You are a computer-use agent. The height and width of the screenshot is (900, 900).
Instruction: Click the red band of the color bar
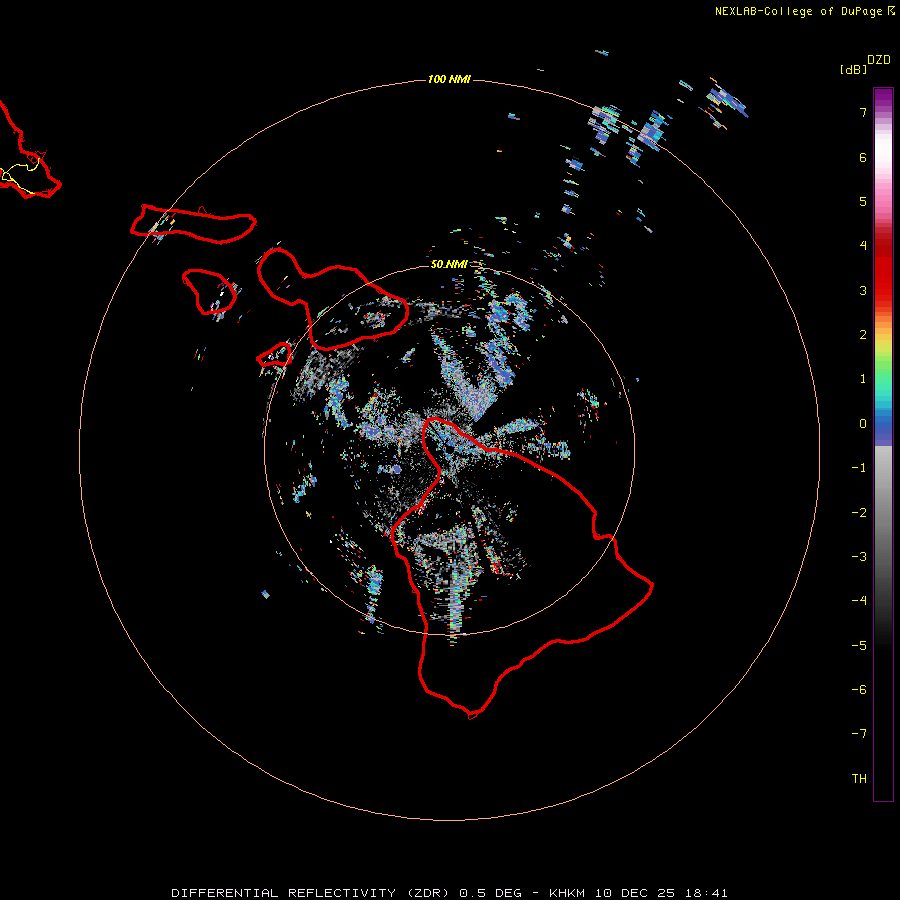(x=883, y=267)
